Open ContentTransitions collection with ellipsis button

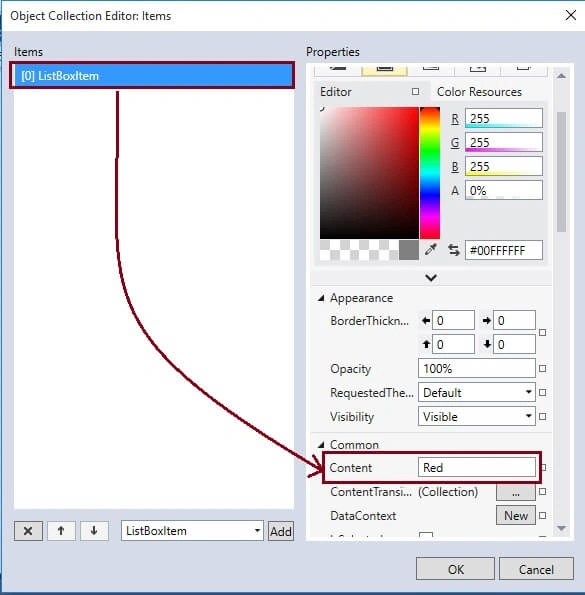[516, 492]
